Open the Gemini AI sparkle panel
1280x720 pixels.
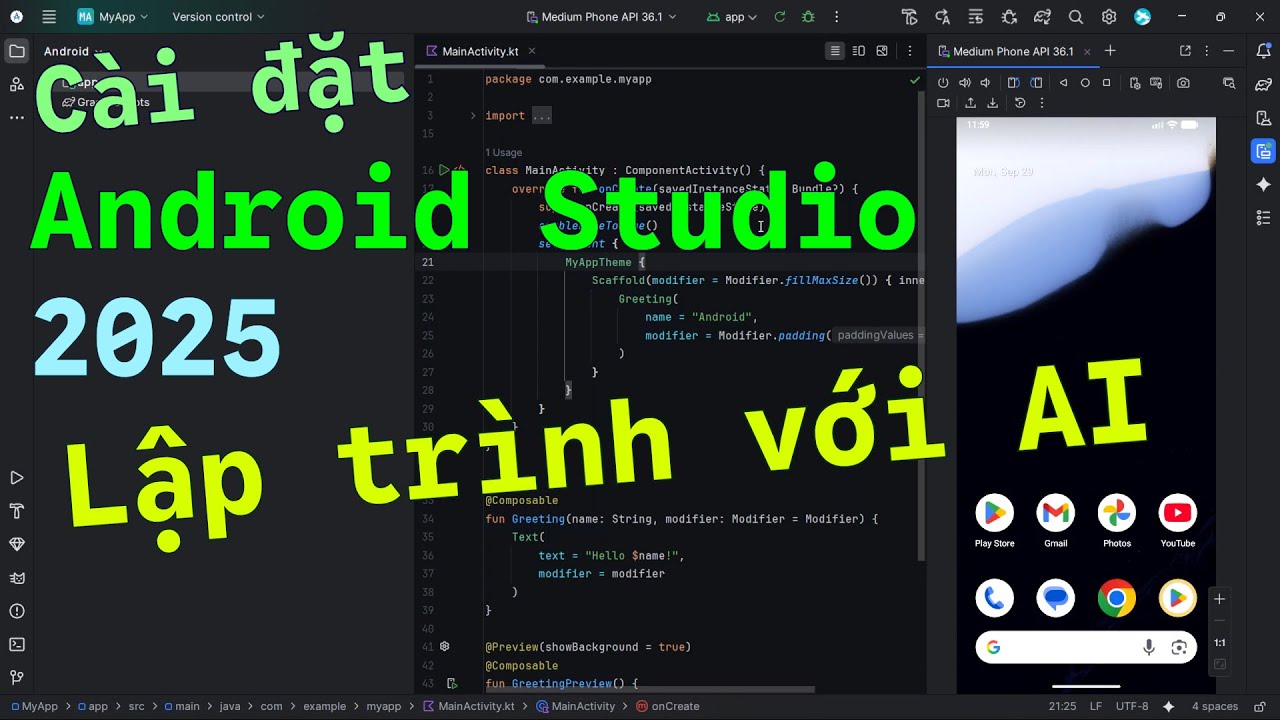[1264, 184]
